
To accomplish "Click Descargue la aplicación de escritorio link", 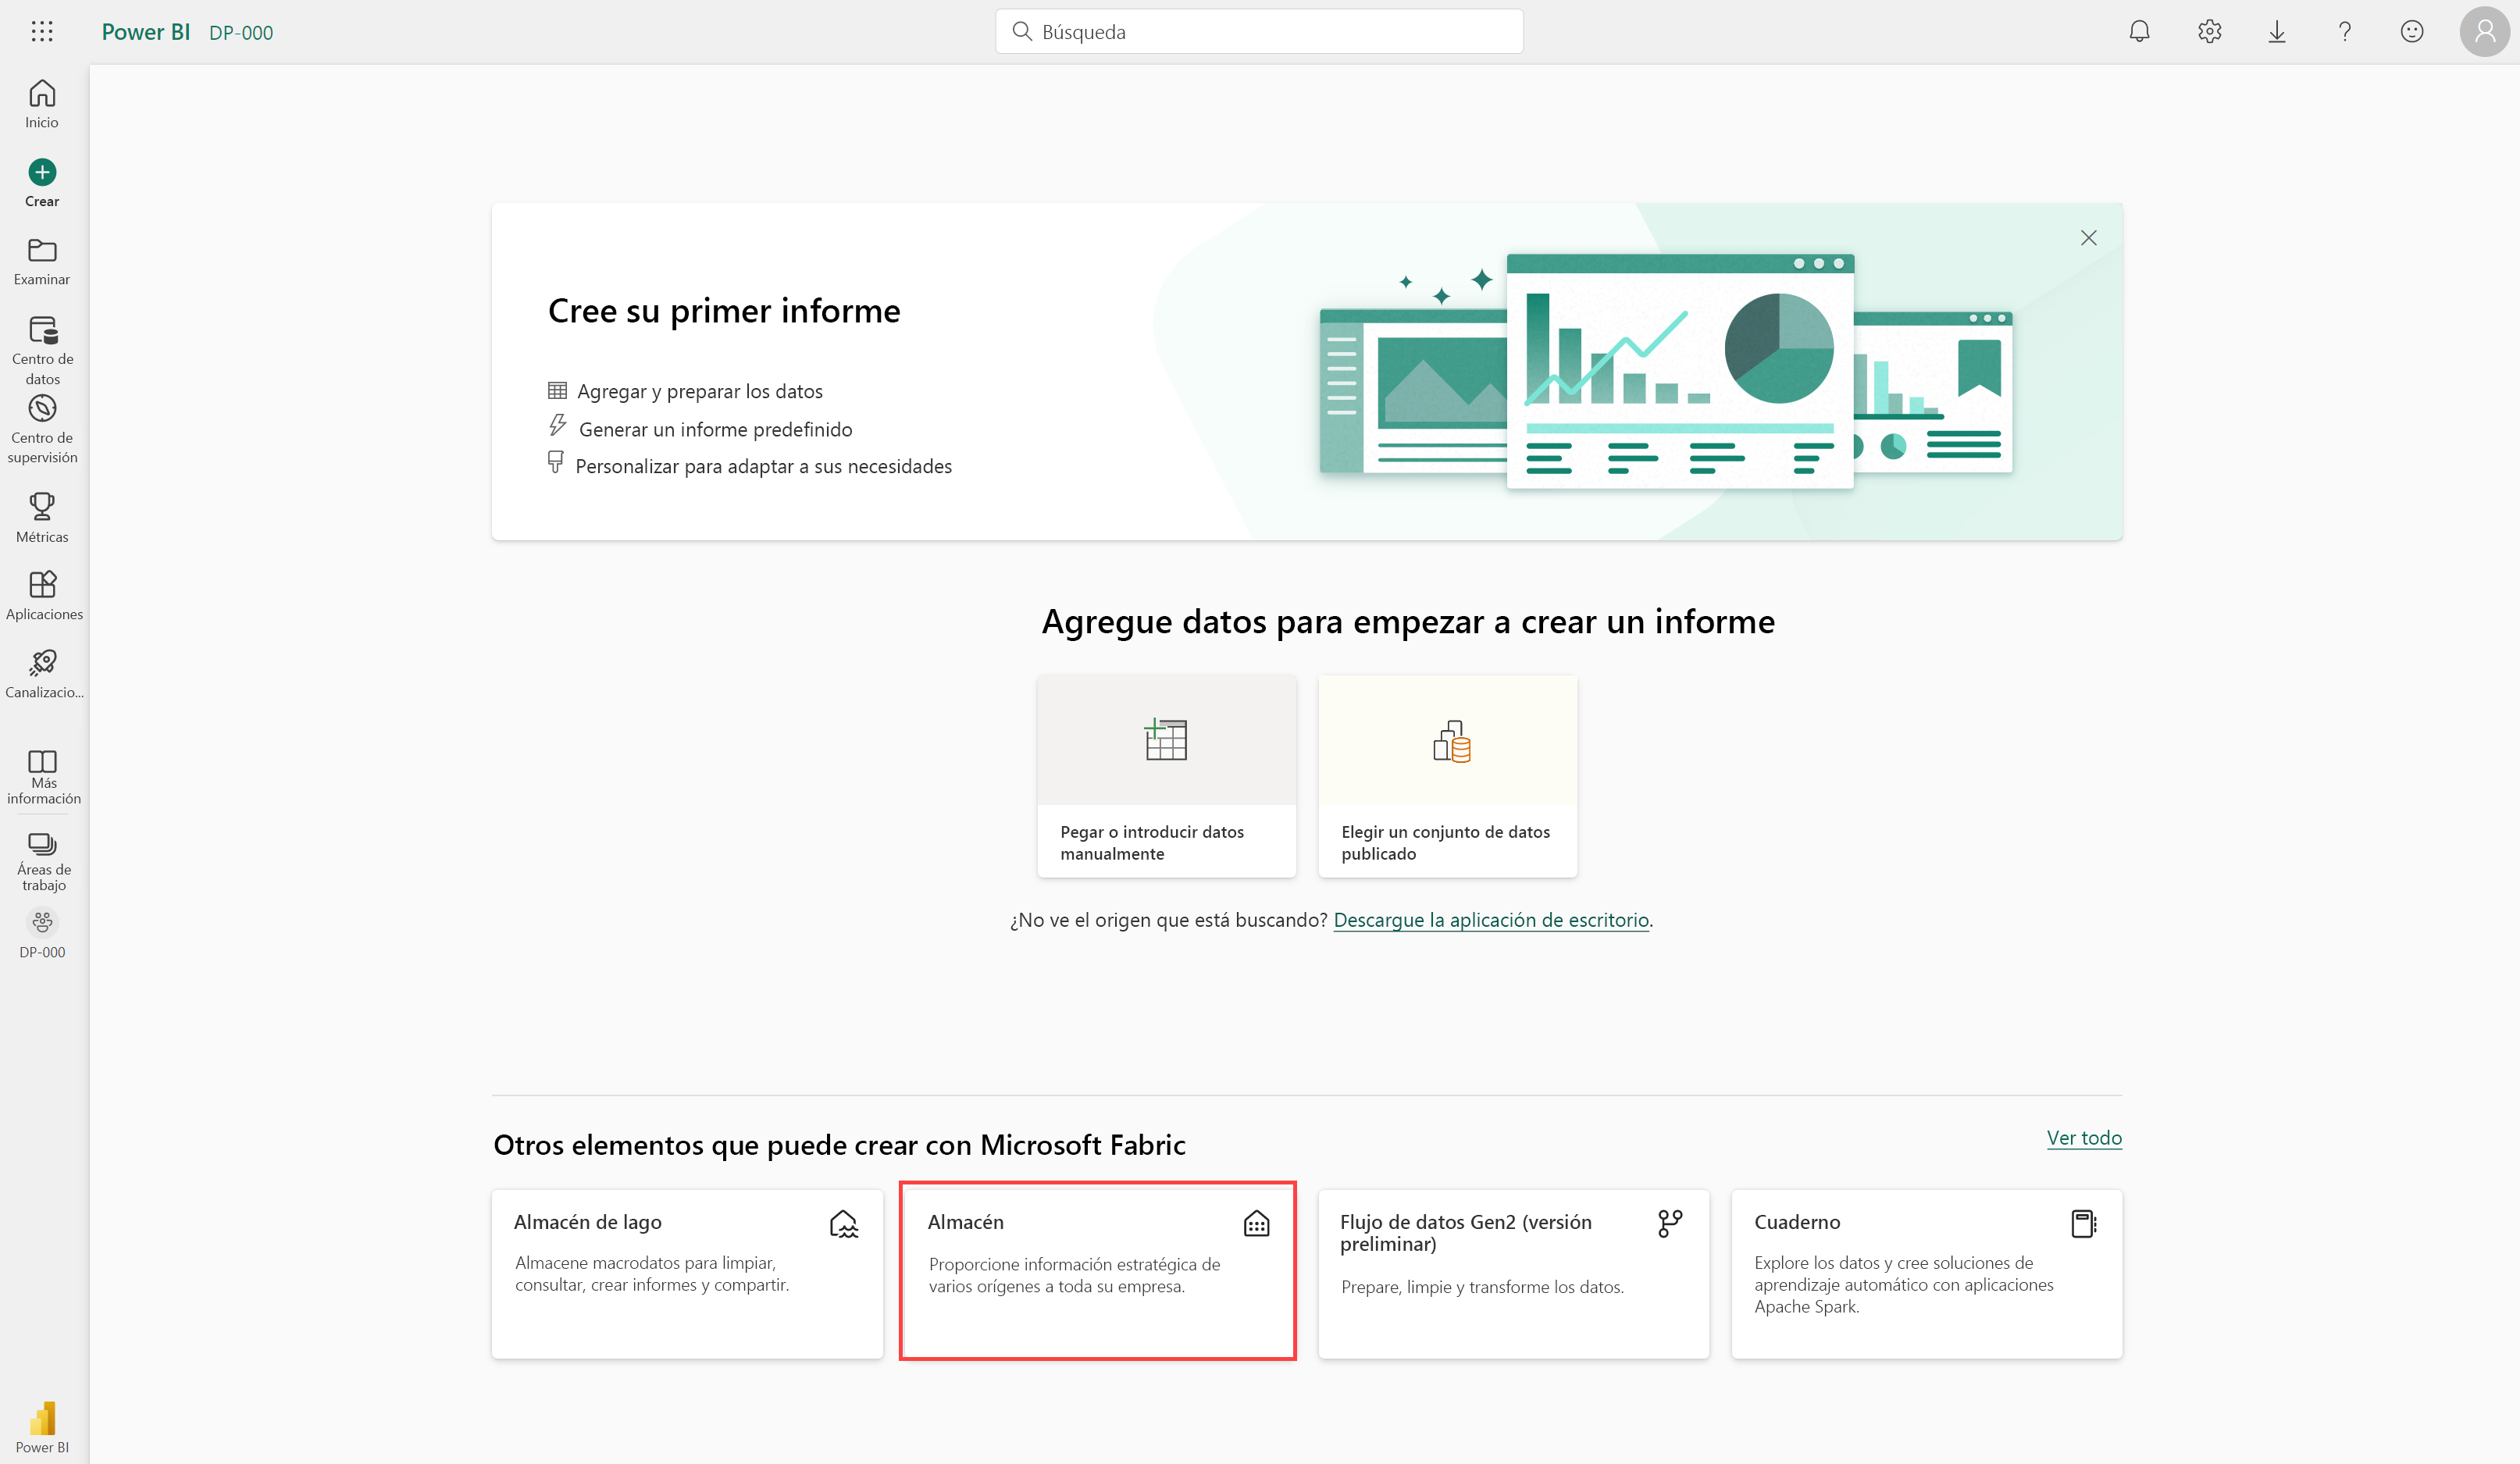I will pos(1490,918).
